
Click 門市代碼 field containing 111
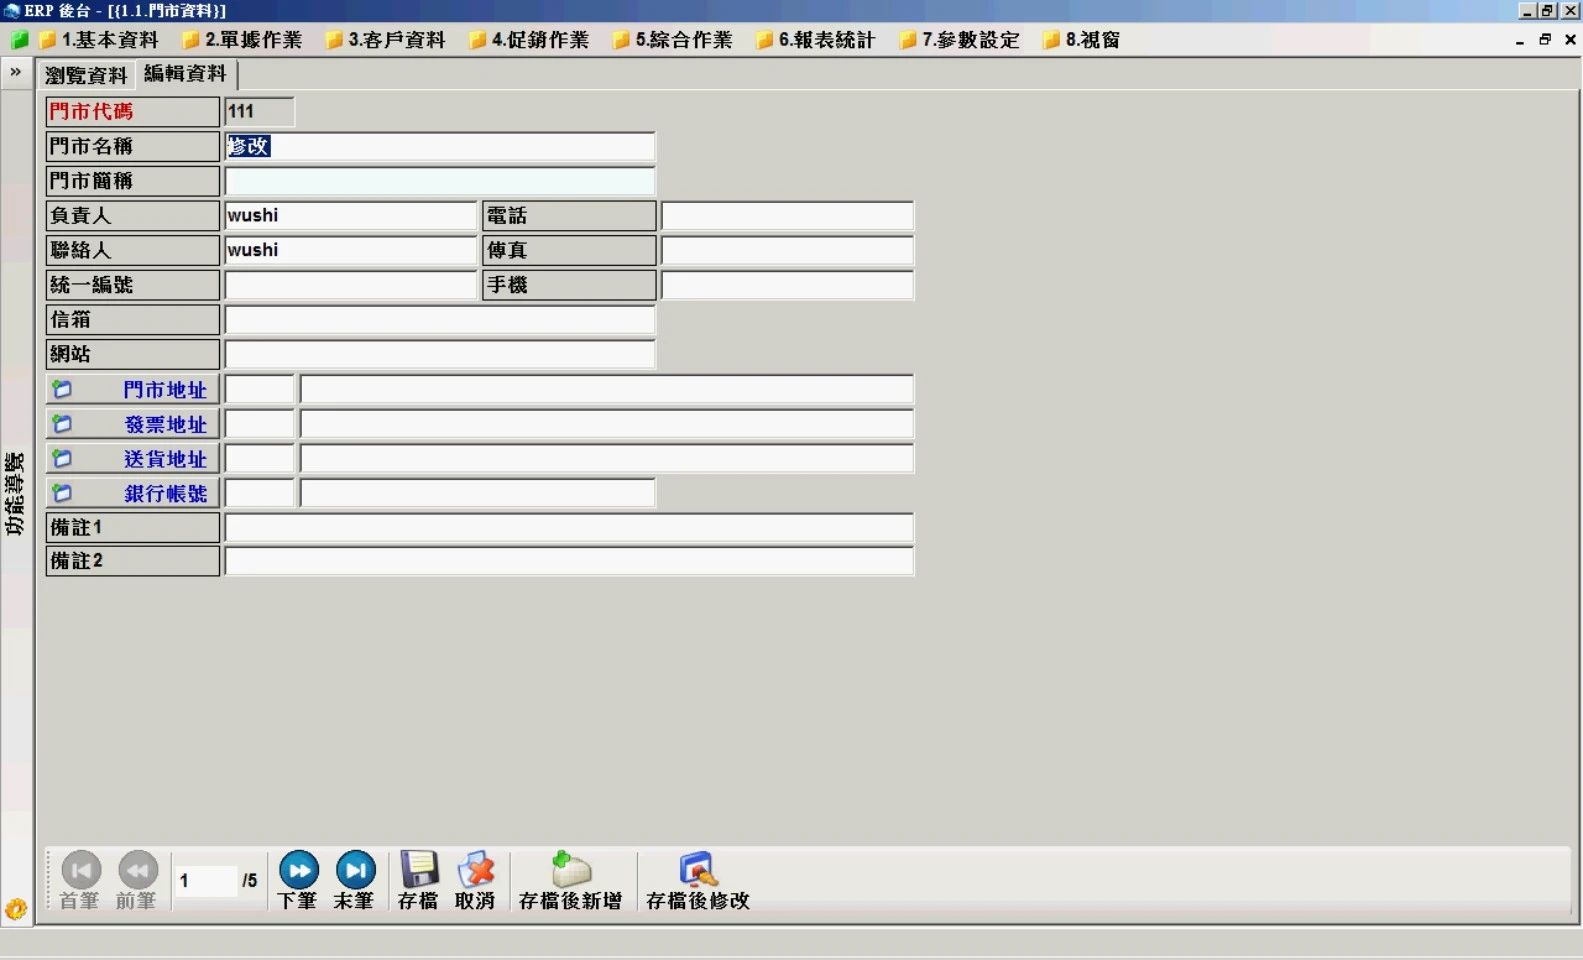pos(259,111)
